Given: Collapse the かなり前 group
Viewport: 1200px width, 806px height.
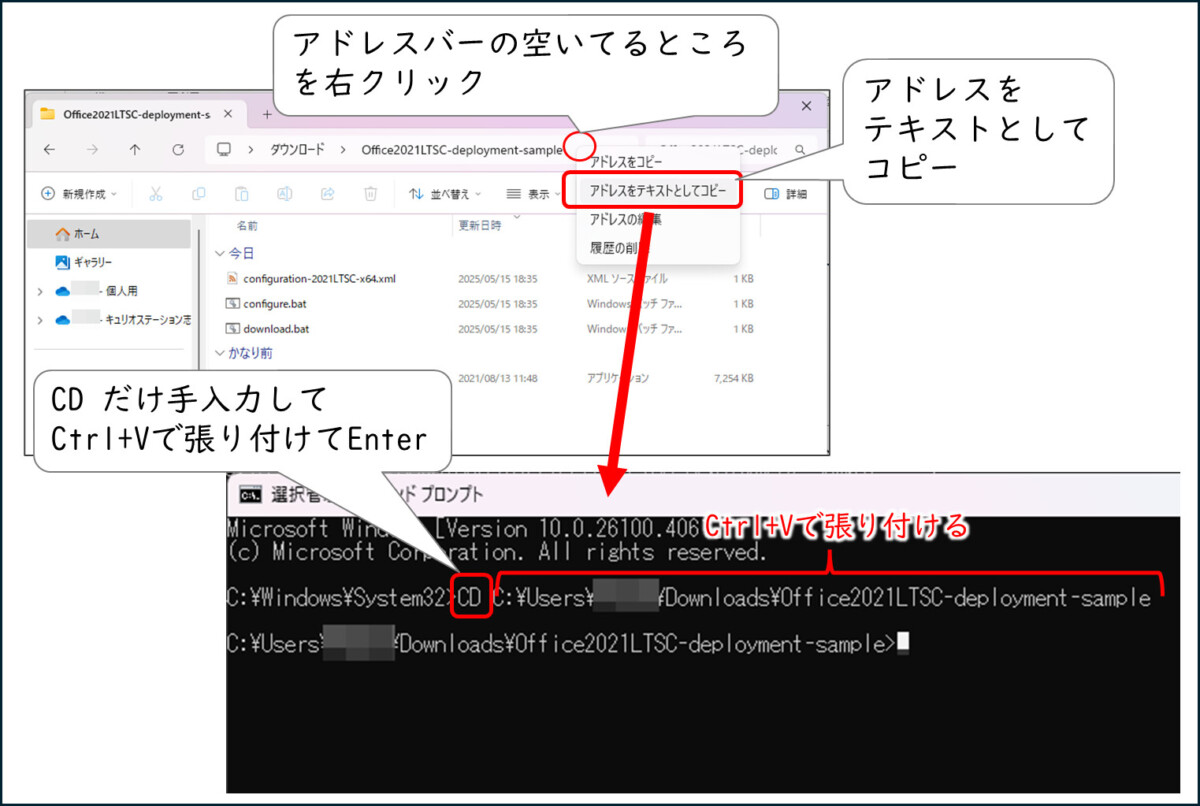Looking at the screenshot, I should point(220,353).
